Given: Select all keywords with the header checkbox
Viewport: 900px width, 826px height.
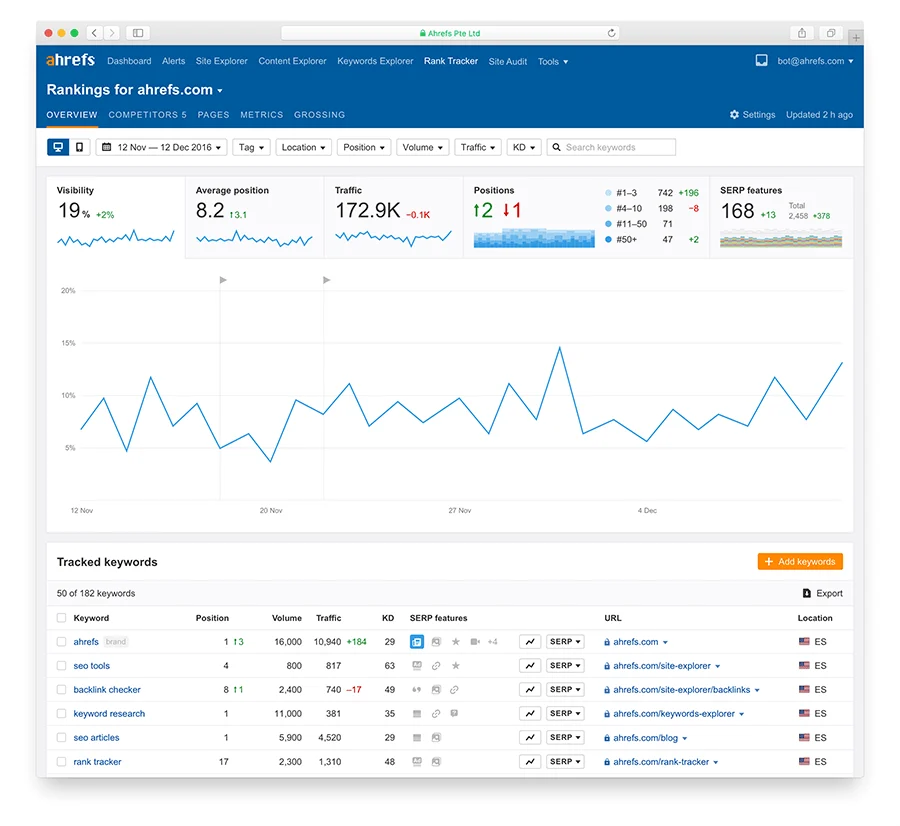Looking at the screenshot, I should [61, 618].
